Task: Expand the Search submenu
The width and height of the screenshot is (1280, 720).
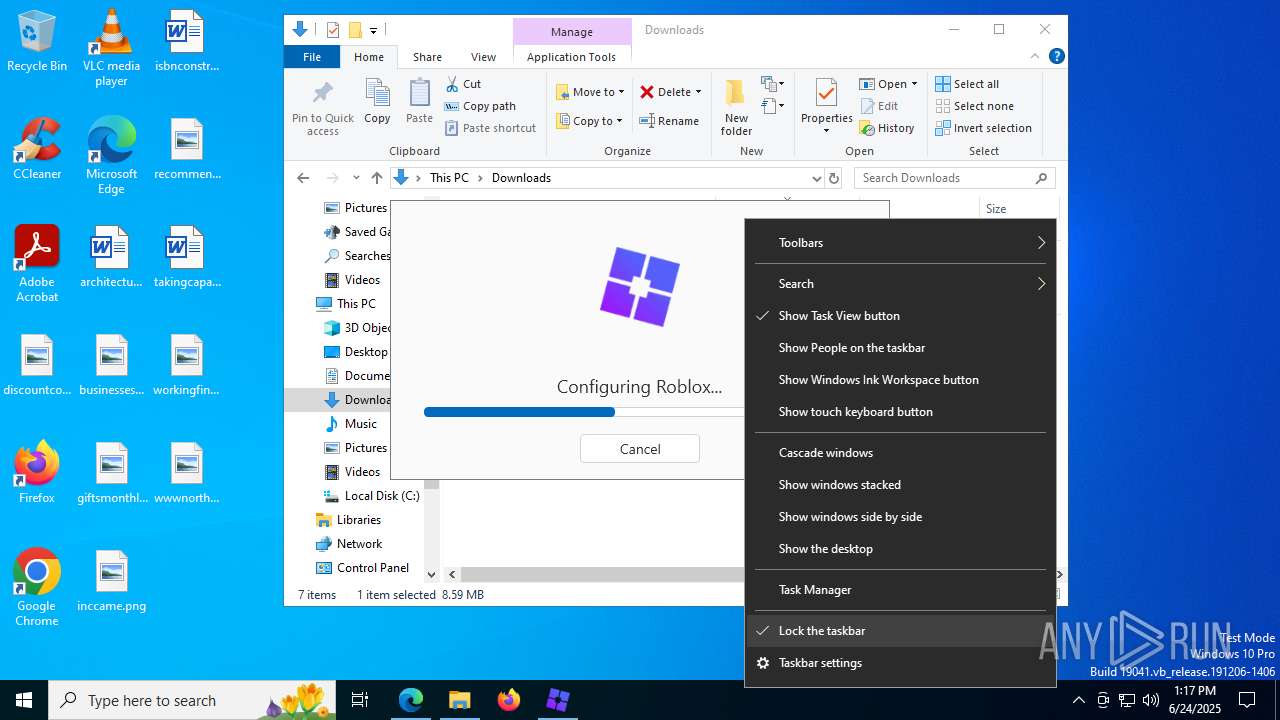Action: tap(900, 284)
